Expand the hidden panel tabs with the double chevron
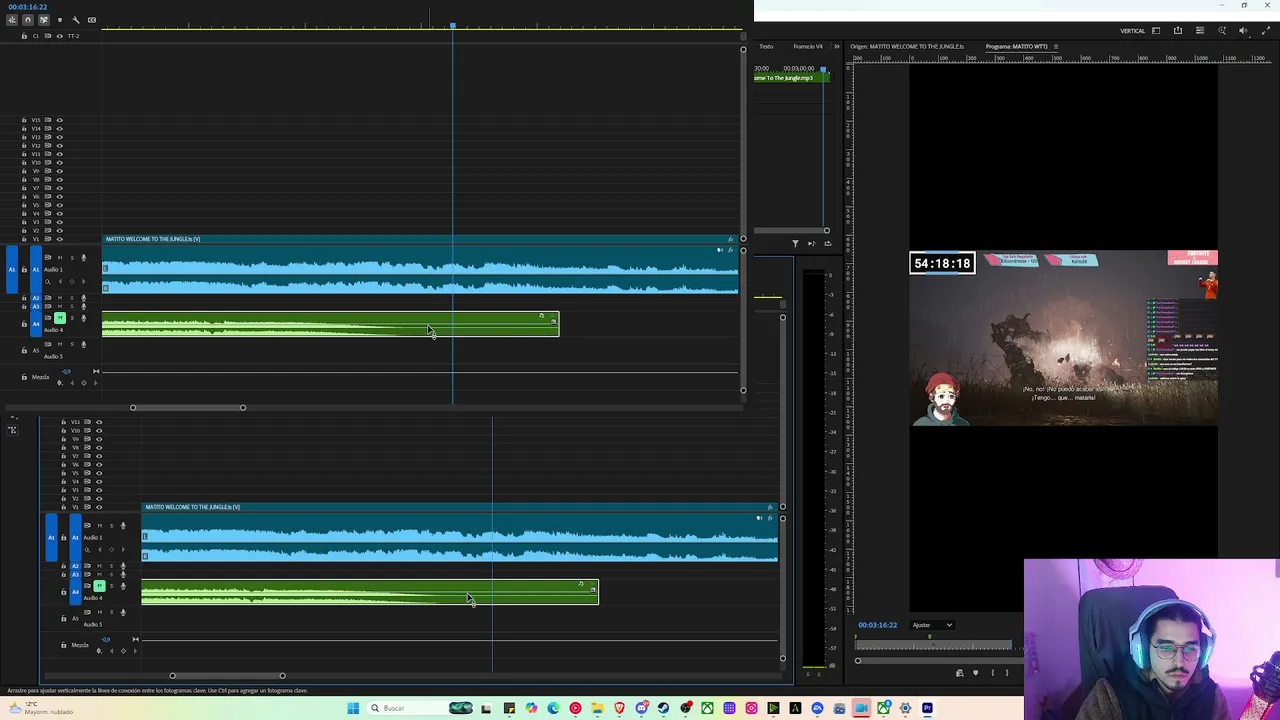 tap(837, 46)
